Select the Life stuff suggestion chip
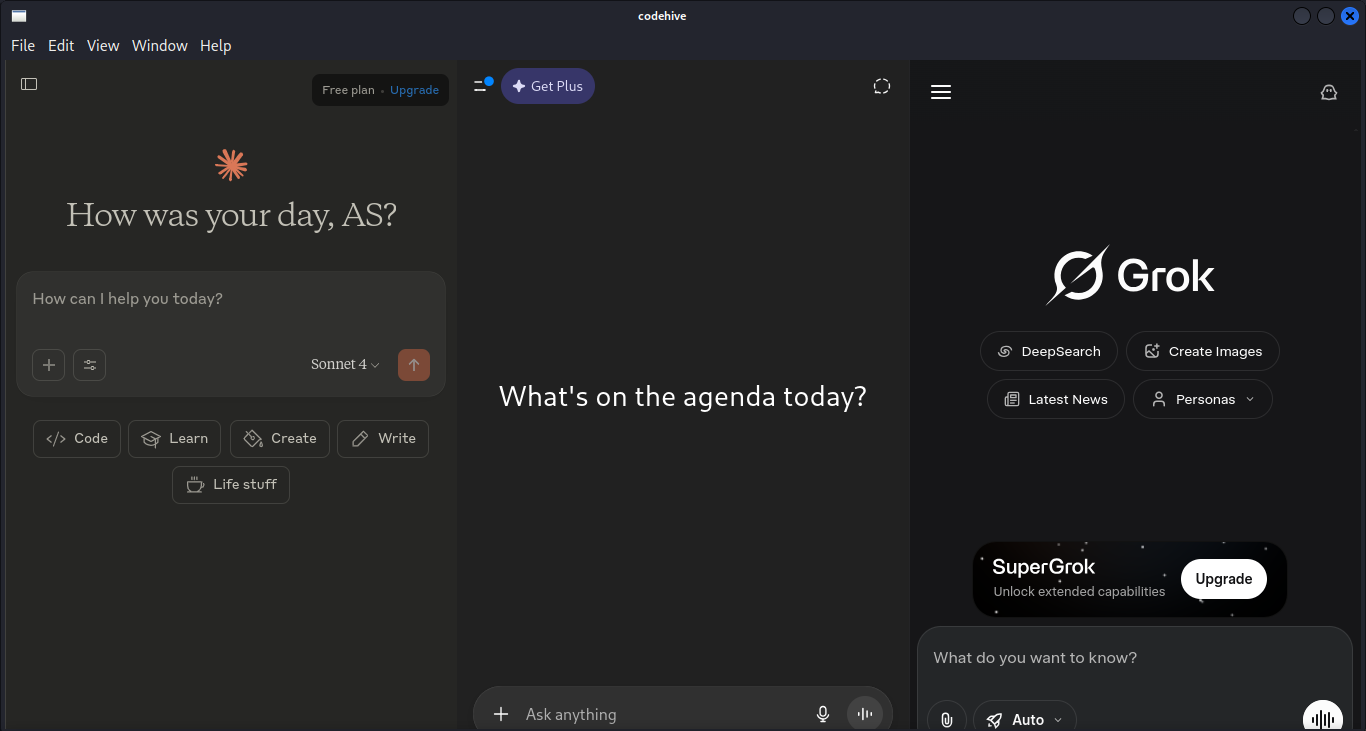Screen dimensions: 1366x731 click(231, 484)
